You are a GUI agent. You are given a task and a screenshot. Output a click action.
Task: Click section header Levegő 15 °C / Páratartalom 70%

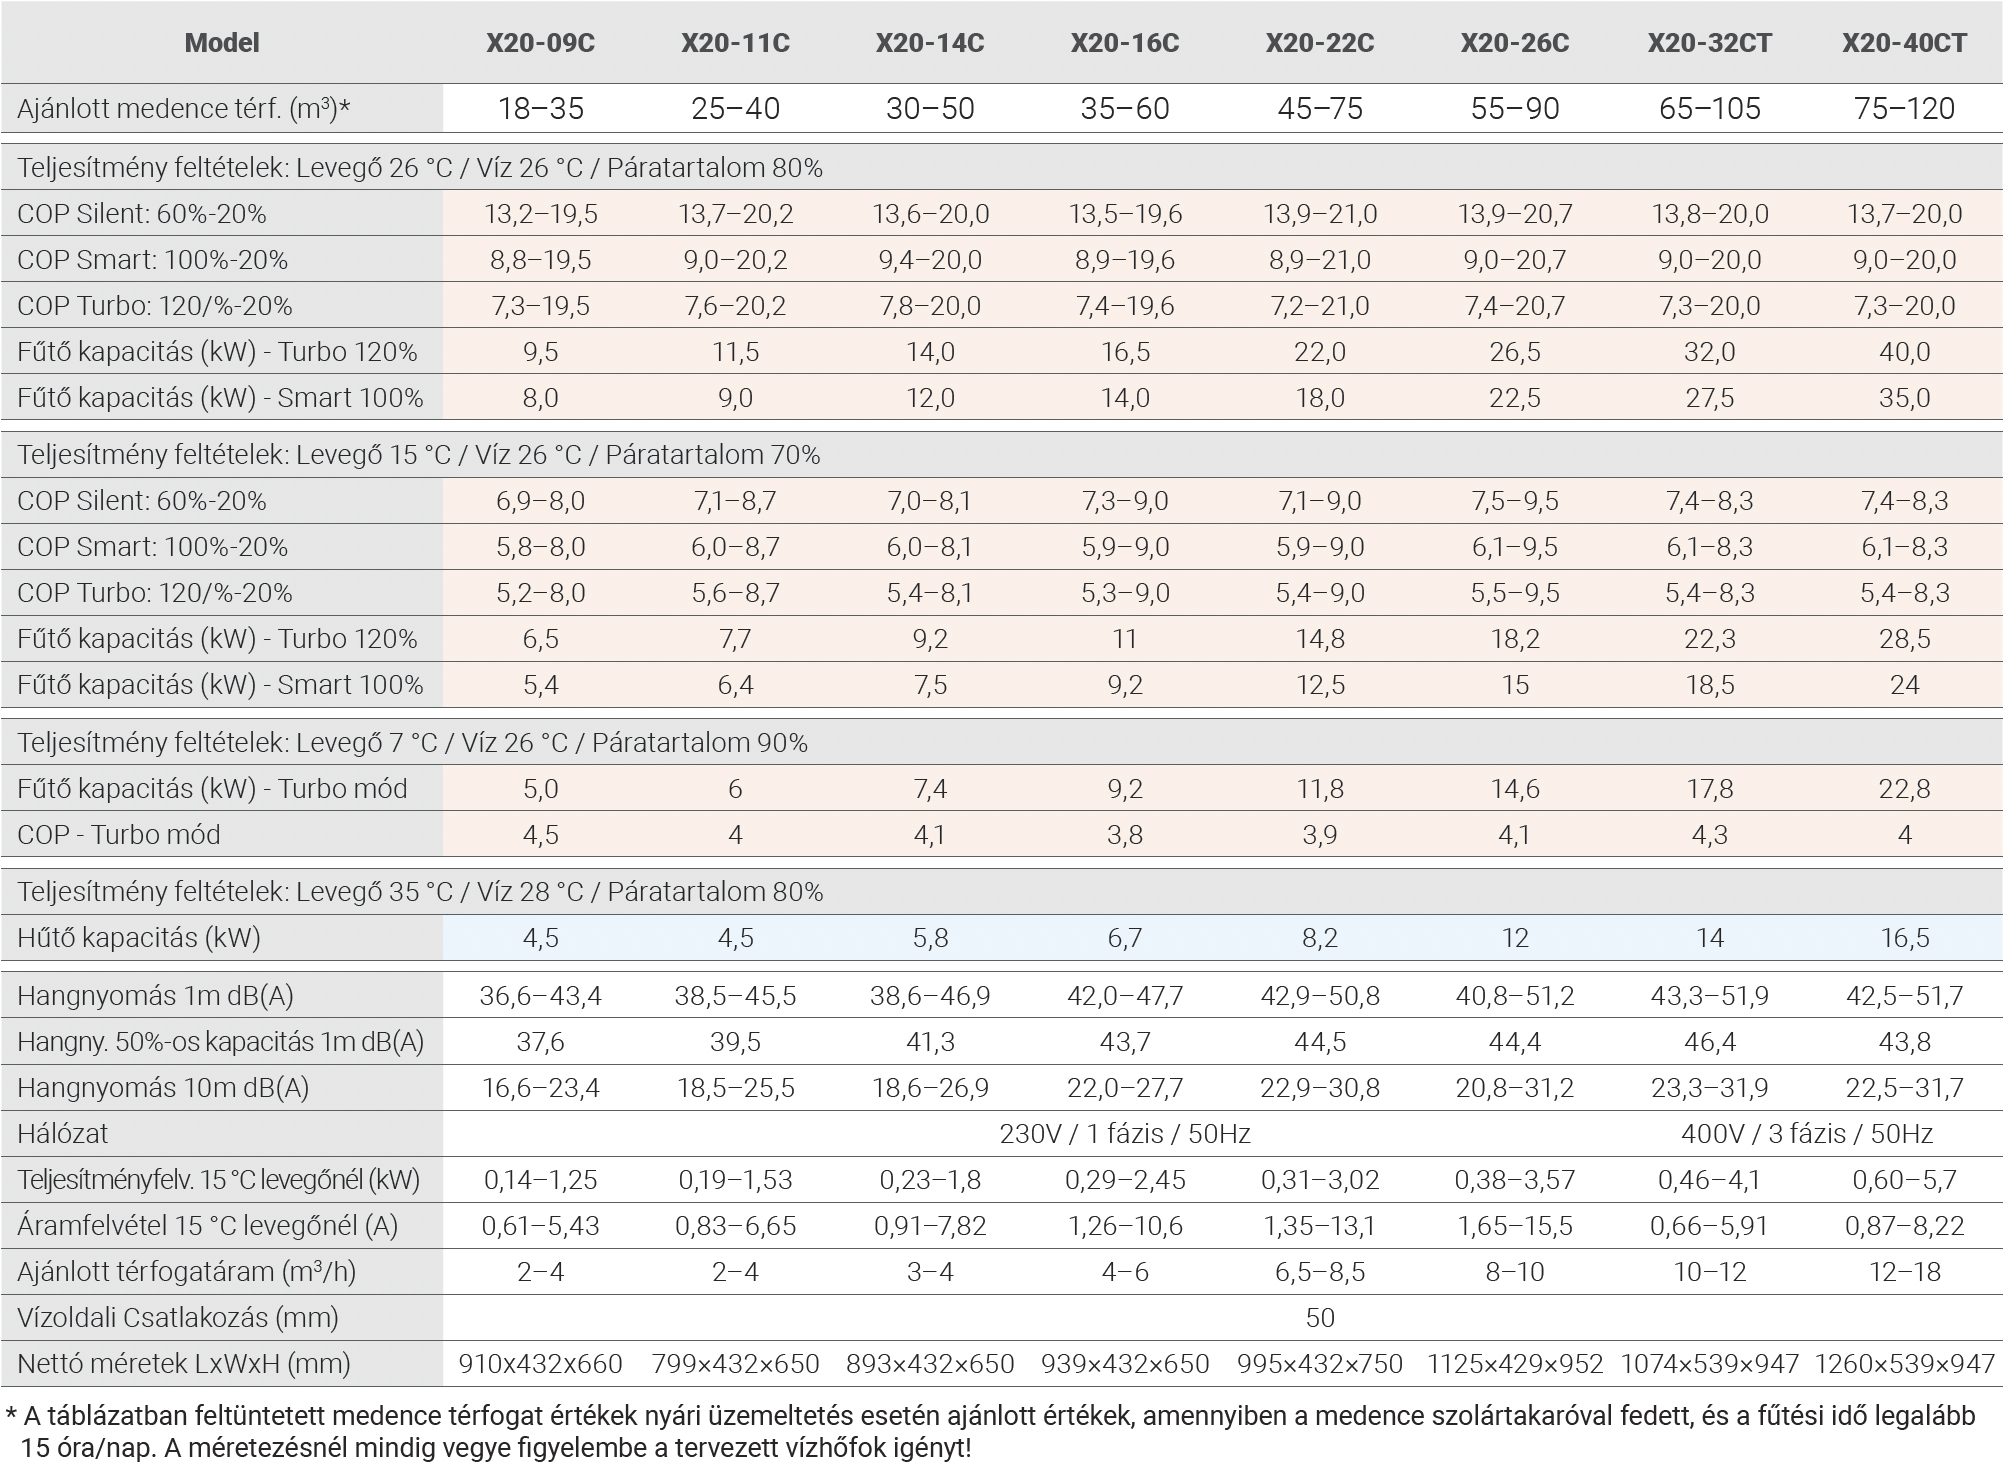pos(418,455)
